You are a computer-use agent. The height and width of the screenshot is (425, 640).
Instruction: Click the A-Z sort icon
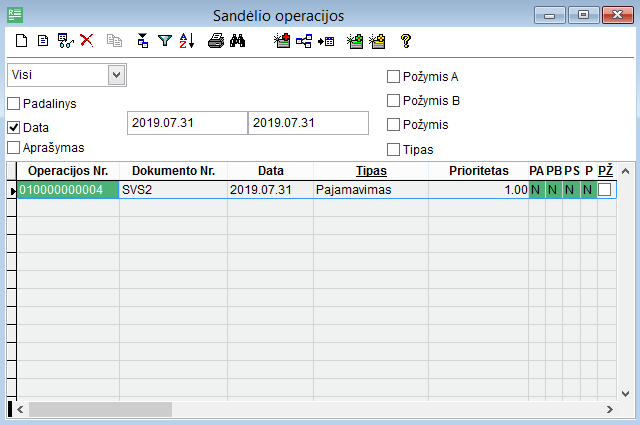pos(187,41)
